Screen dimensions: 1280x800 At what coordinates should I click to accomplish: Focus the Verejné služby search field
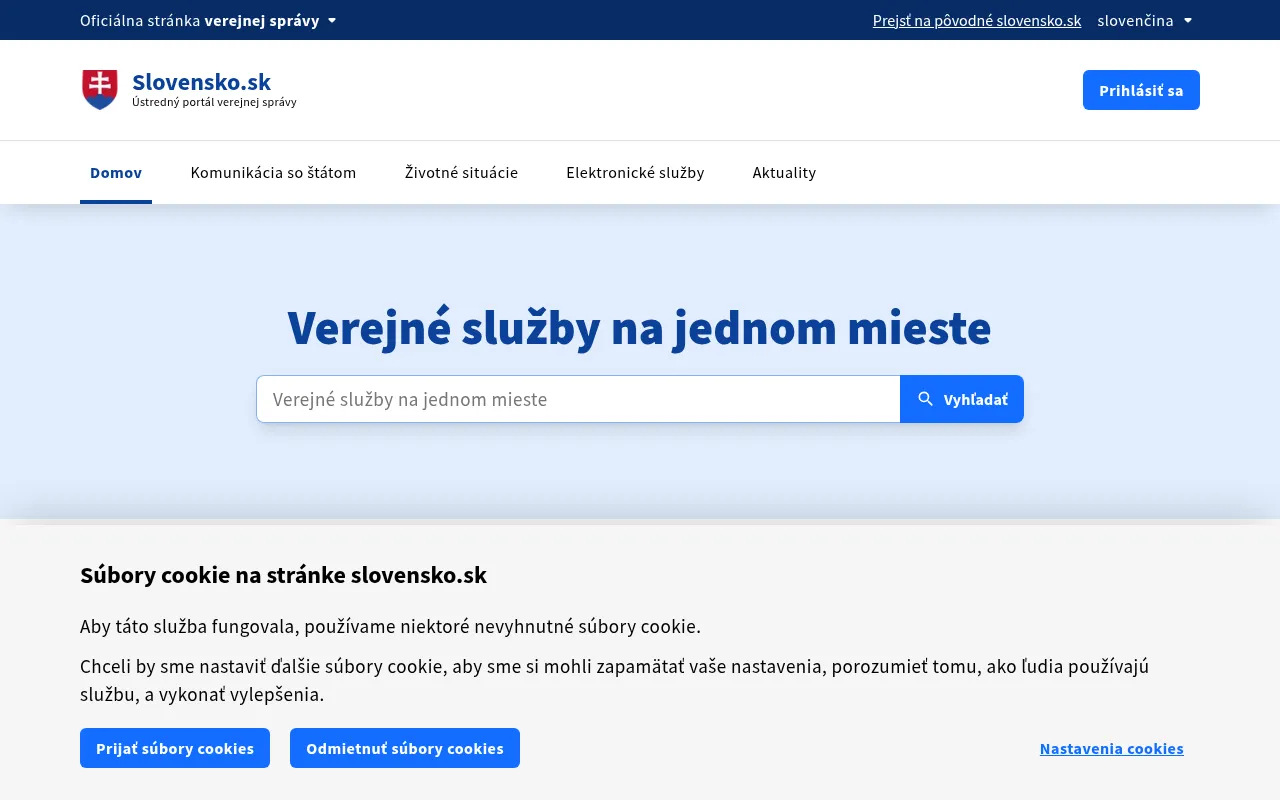pyautogui.click(x=578, y=399)
